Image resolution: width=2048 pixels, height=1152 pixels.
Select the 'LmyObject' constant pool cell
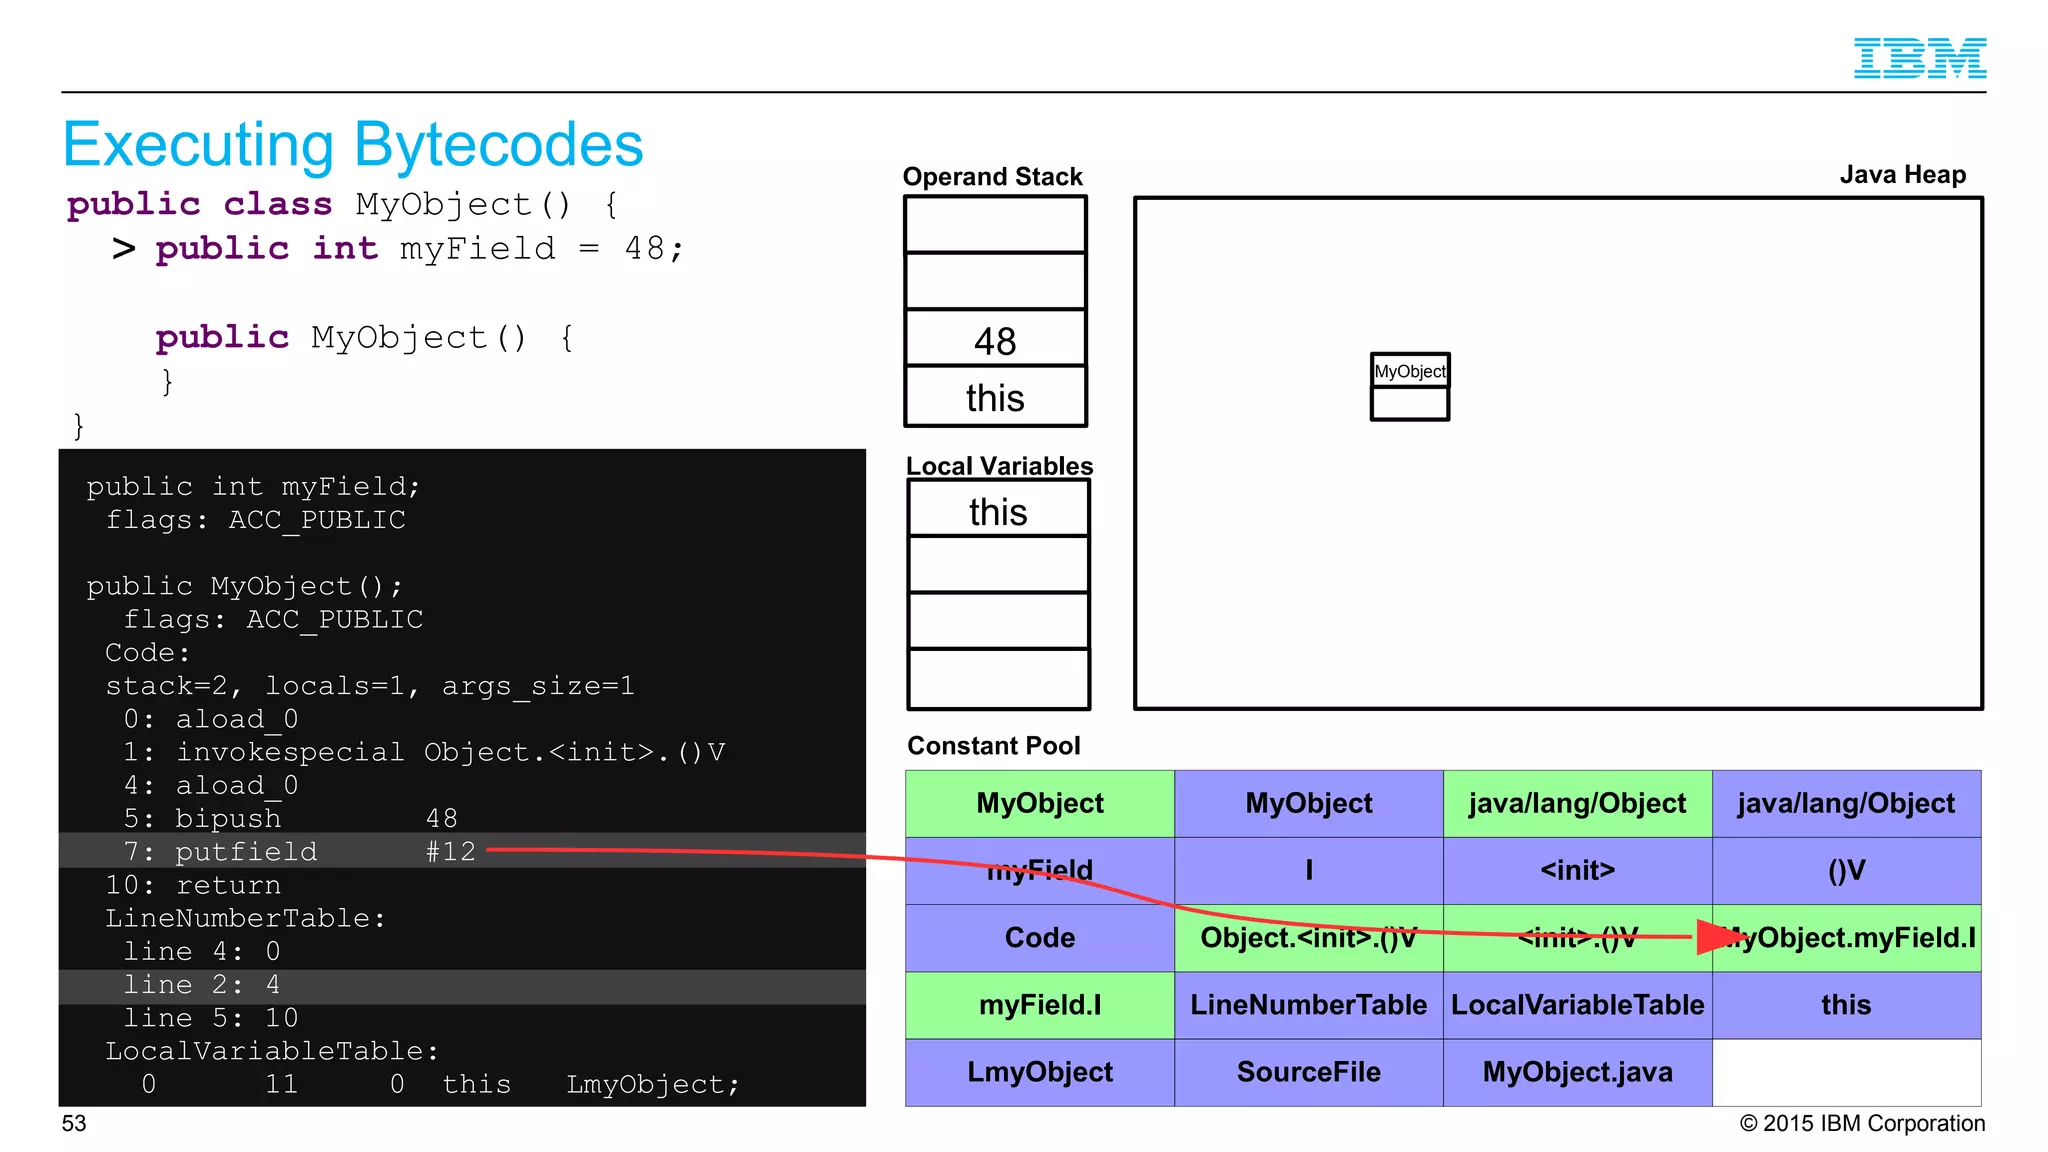click(1040, 1072)
